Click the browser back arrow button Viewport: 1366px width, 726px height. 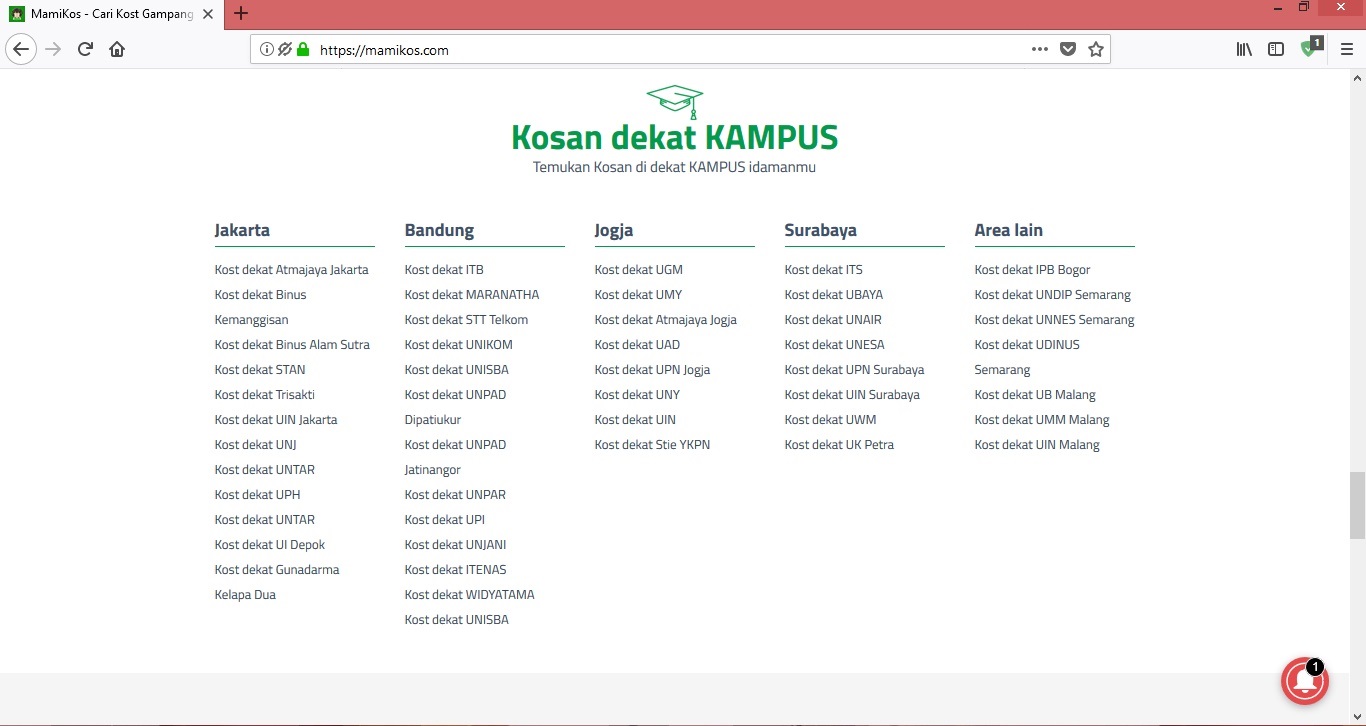(21, 49)
